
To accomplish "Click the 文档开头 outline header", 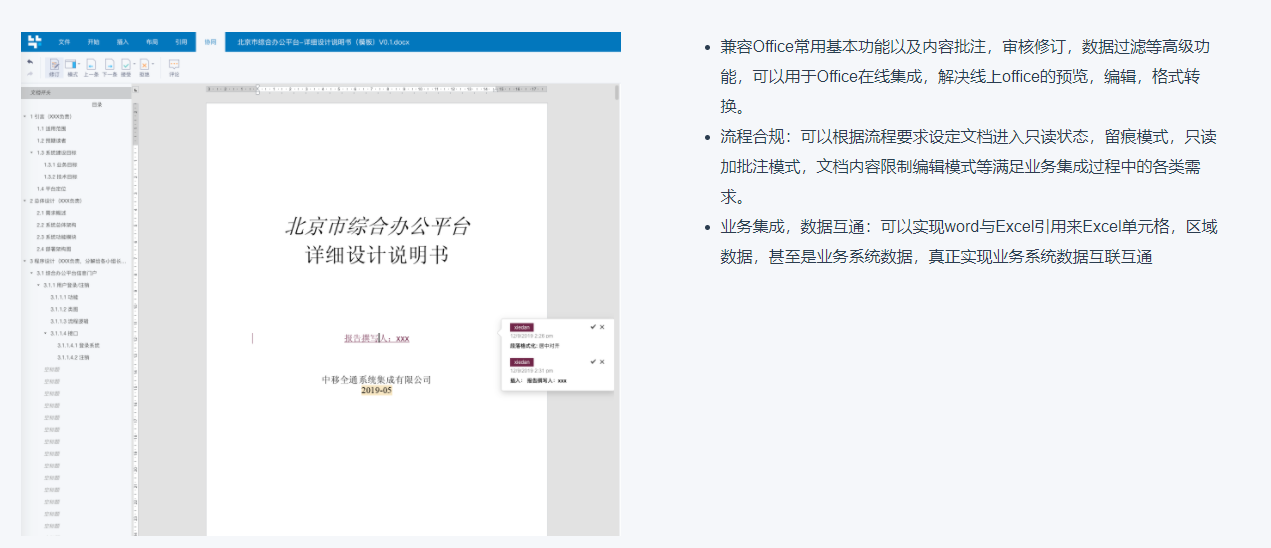I will 76,92.
